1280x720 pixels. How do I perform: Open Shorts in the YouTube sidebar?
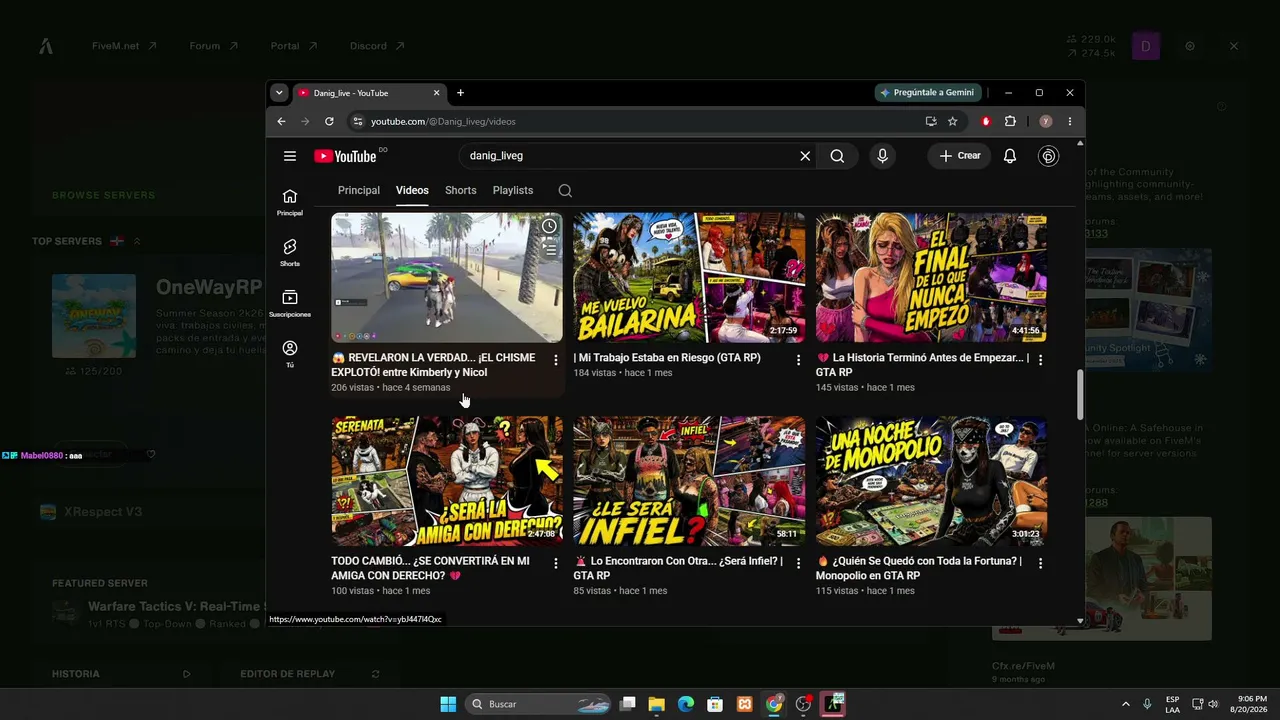290,252
